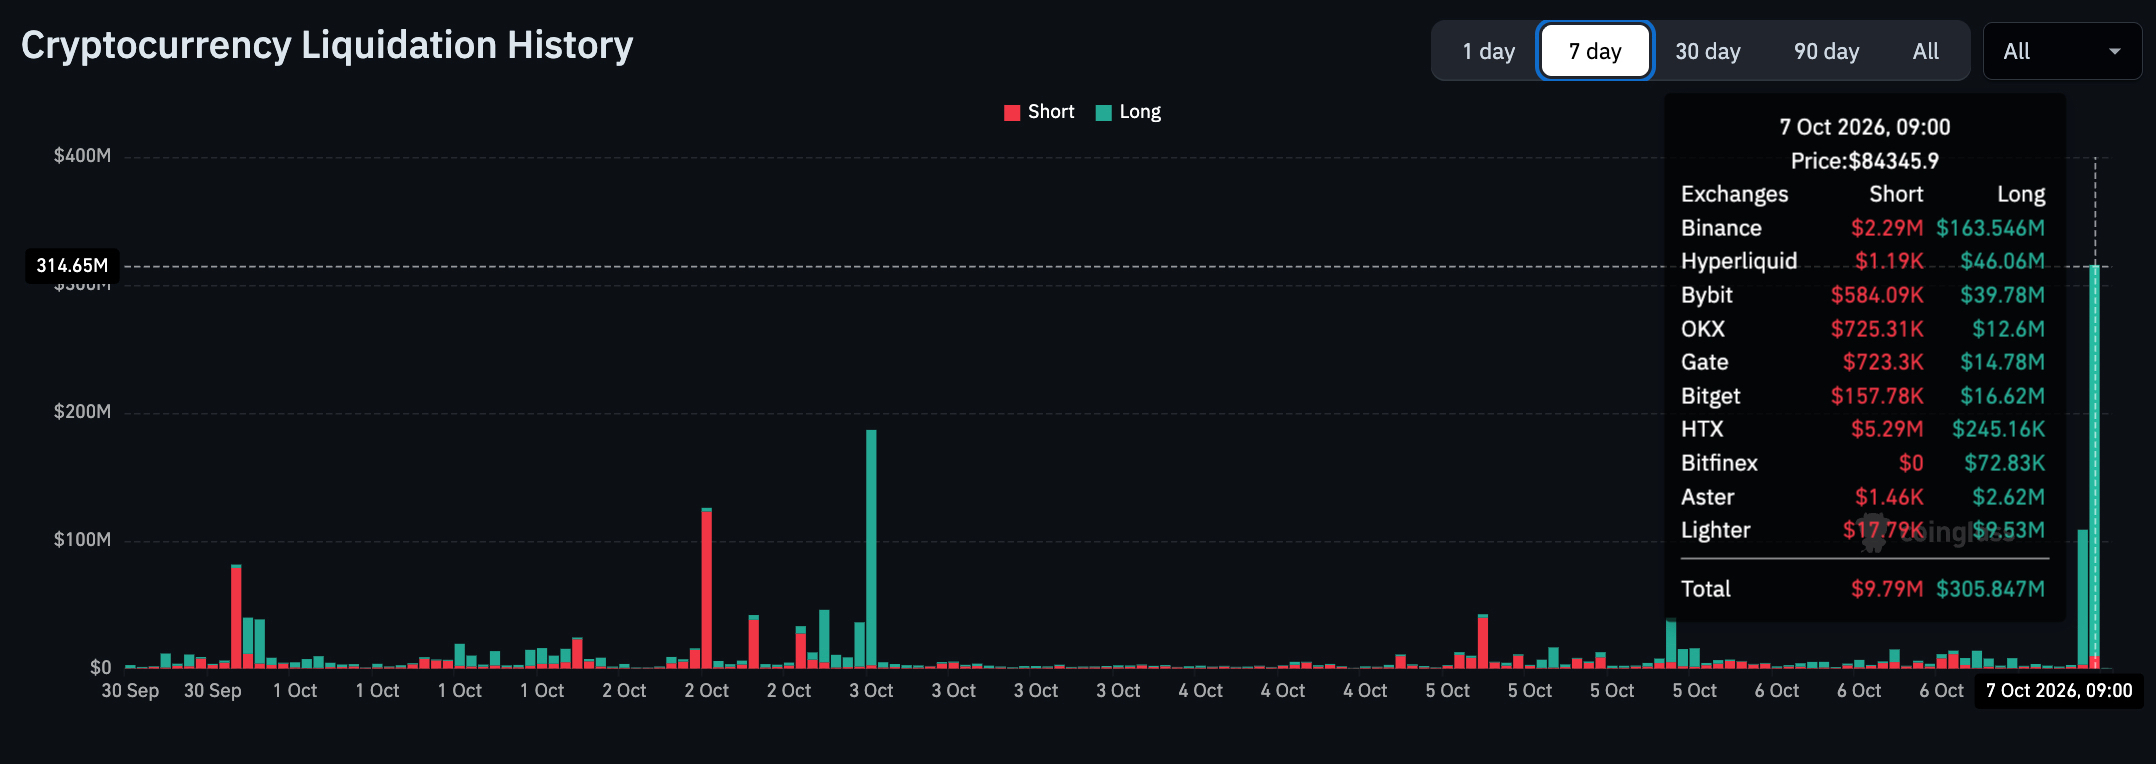Click the Long legend label

1140,112
